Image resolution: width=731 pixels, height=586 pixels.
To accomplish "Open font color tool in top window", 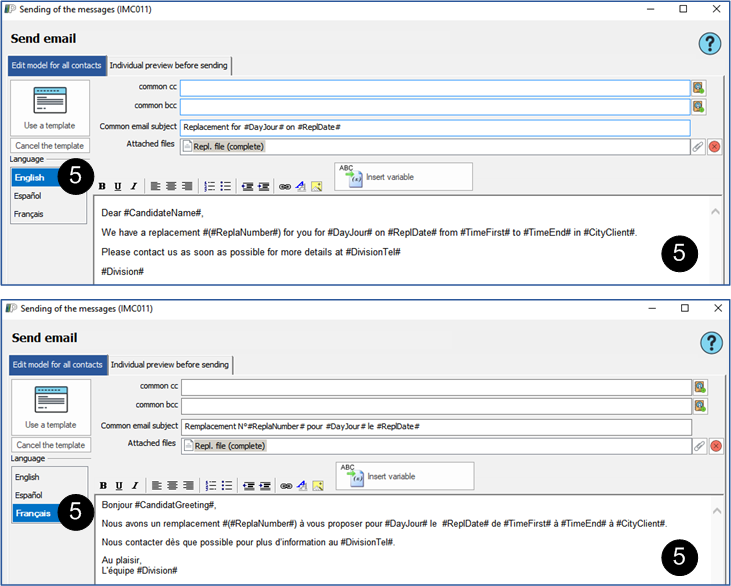I will (x=301, y=186).
